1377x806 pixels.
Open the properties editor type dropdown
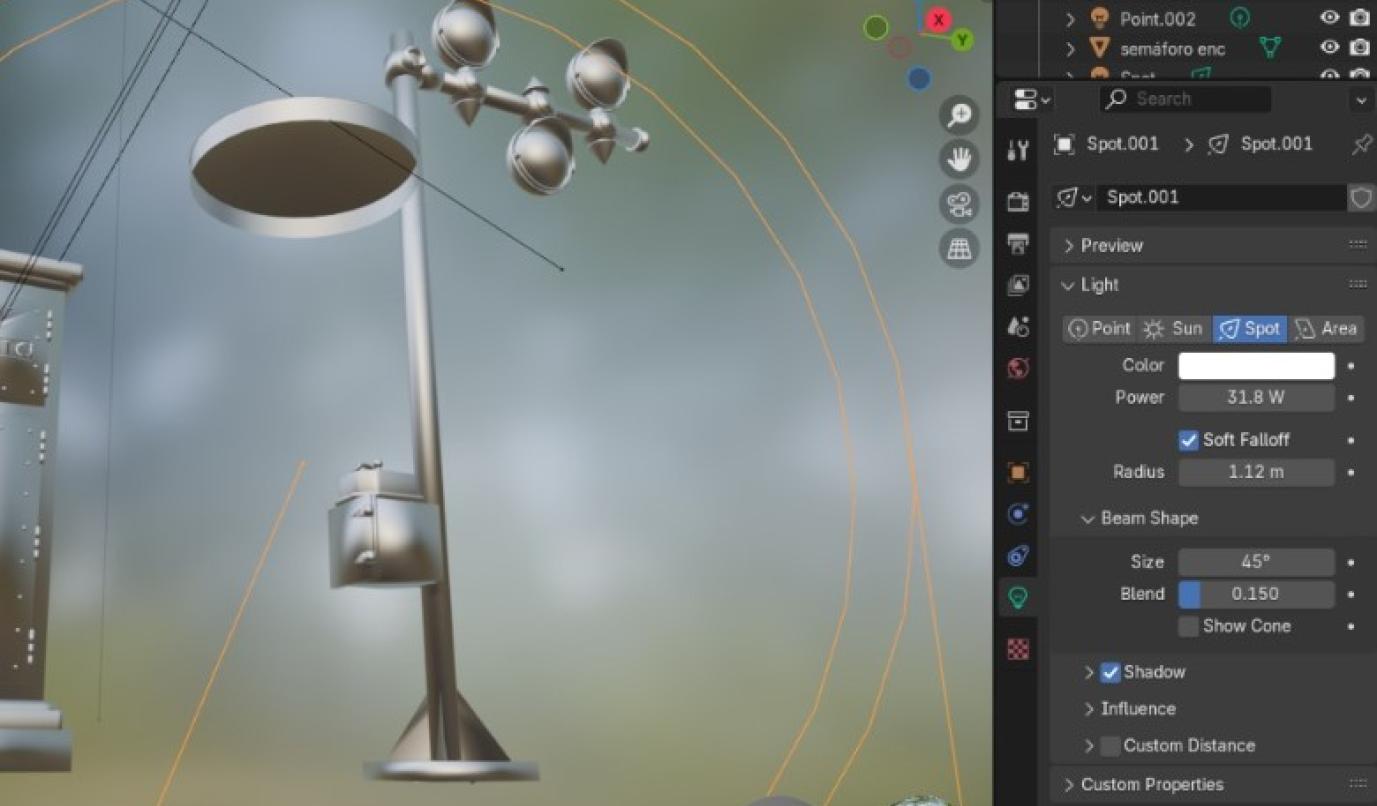(1032, 99)
